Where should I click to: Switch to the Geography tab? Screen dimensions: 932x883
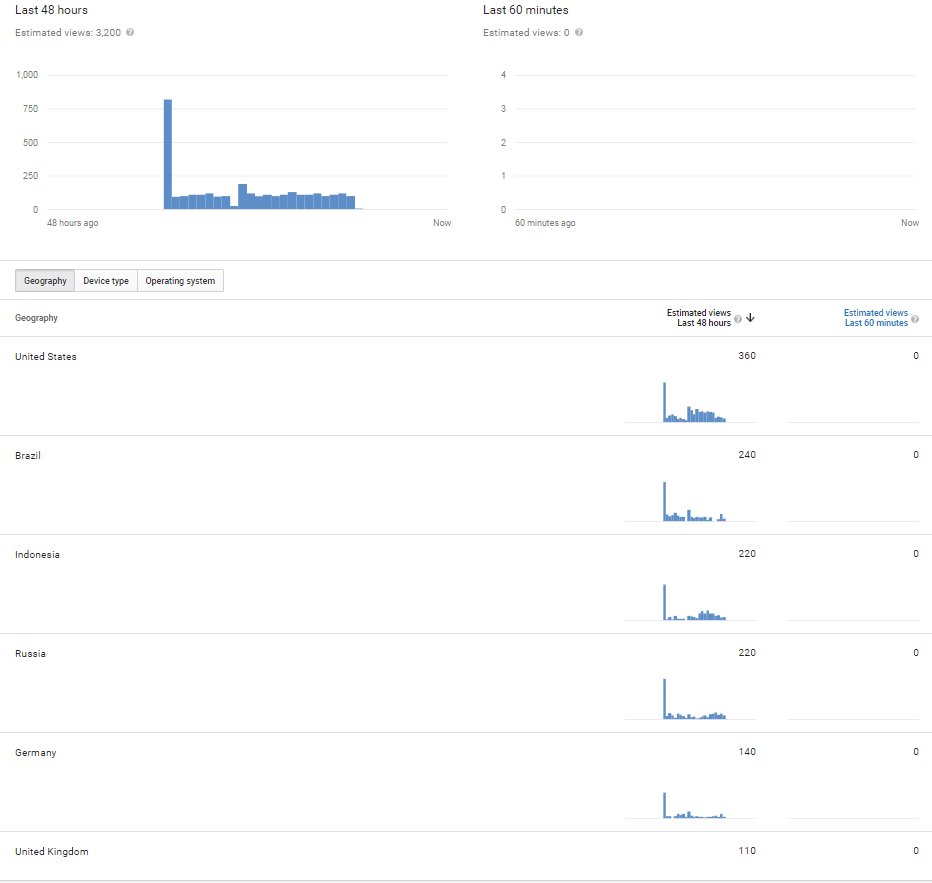[45, 280]
